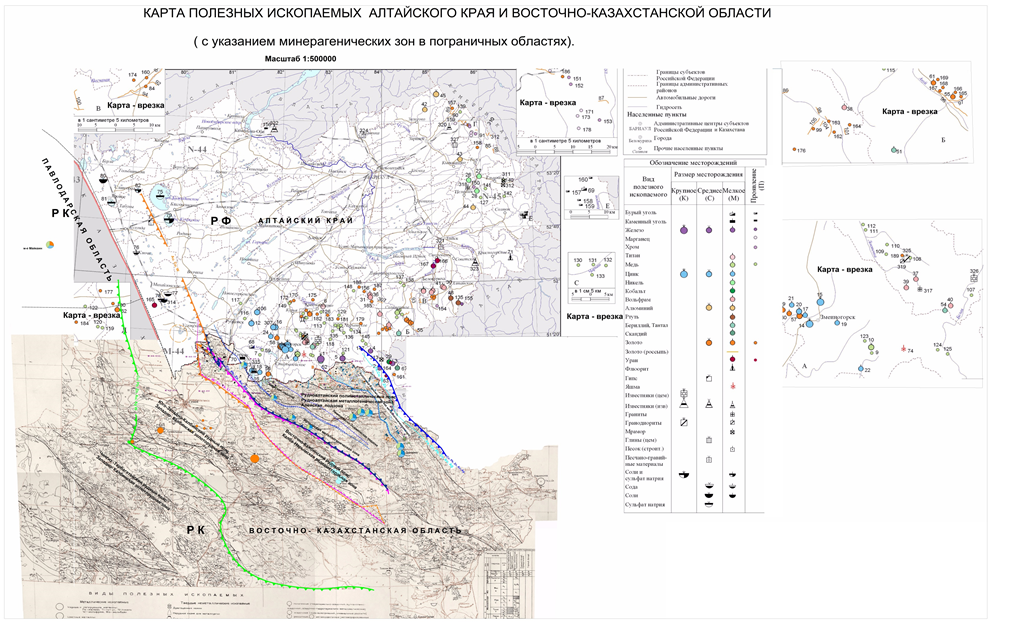Screen dimensions: 1011x640
Task: Click the sand-gravel materials symbol in legend
Action: (x=709, y=460)
